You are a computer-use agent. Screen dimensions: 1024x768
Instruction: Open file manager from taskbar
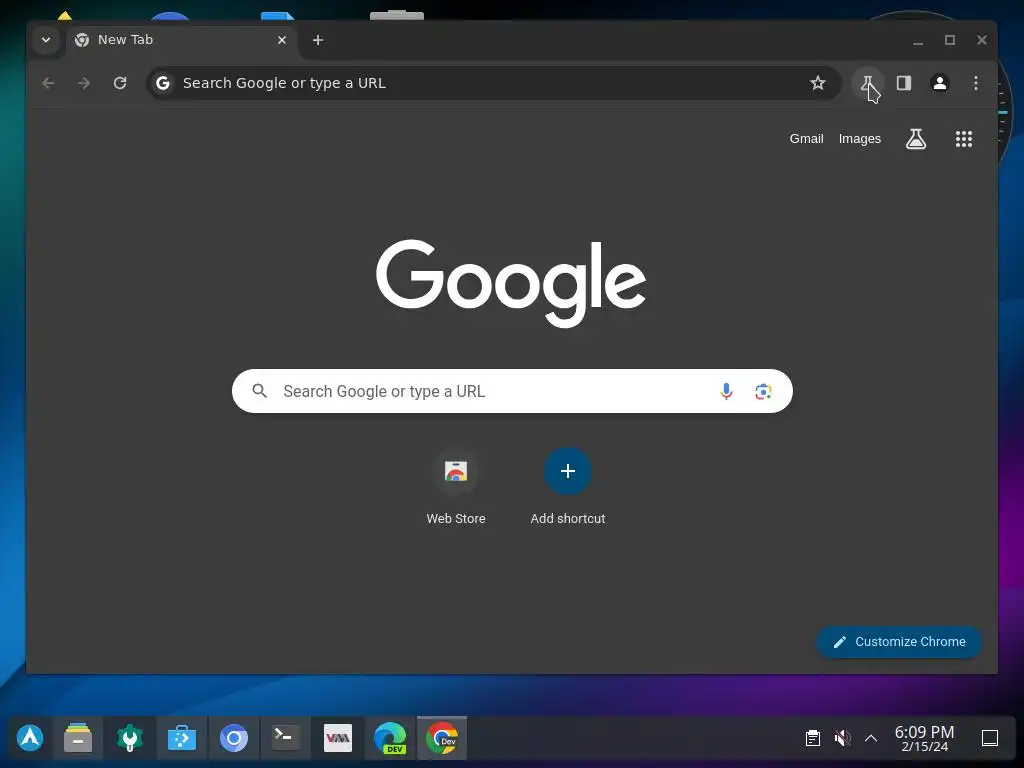tap(78, 739)
